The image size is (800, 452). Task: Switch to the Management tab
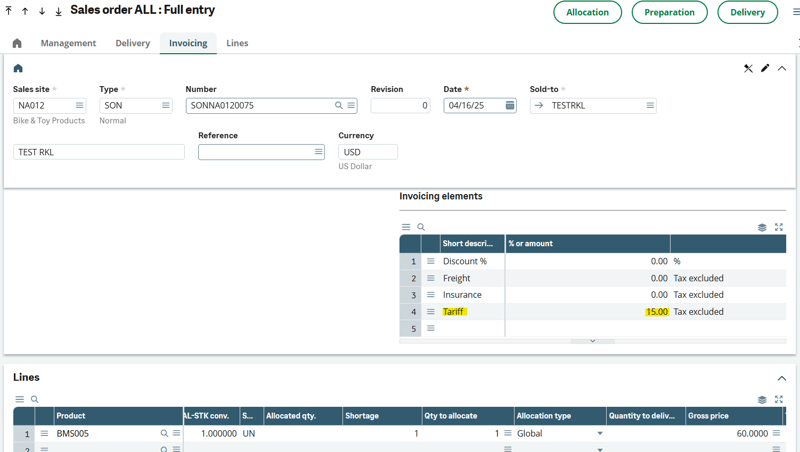(68, 43)
